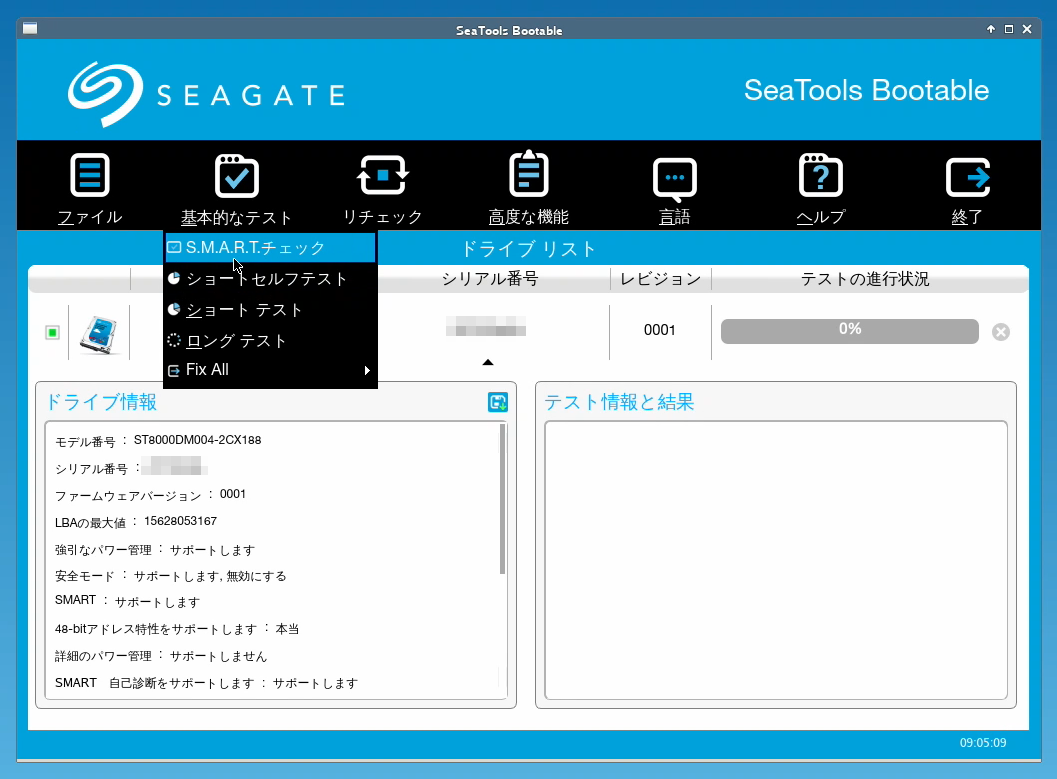Open the ヘルプ question mark icon
Viewport: 1057px width, 779px height.
pos(820,175)
